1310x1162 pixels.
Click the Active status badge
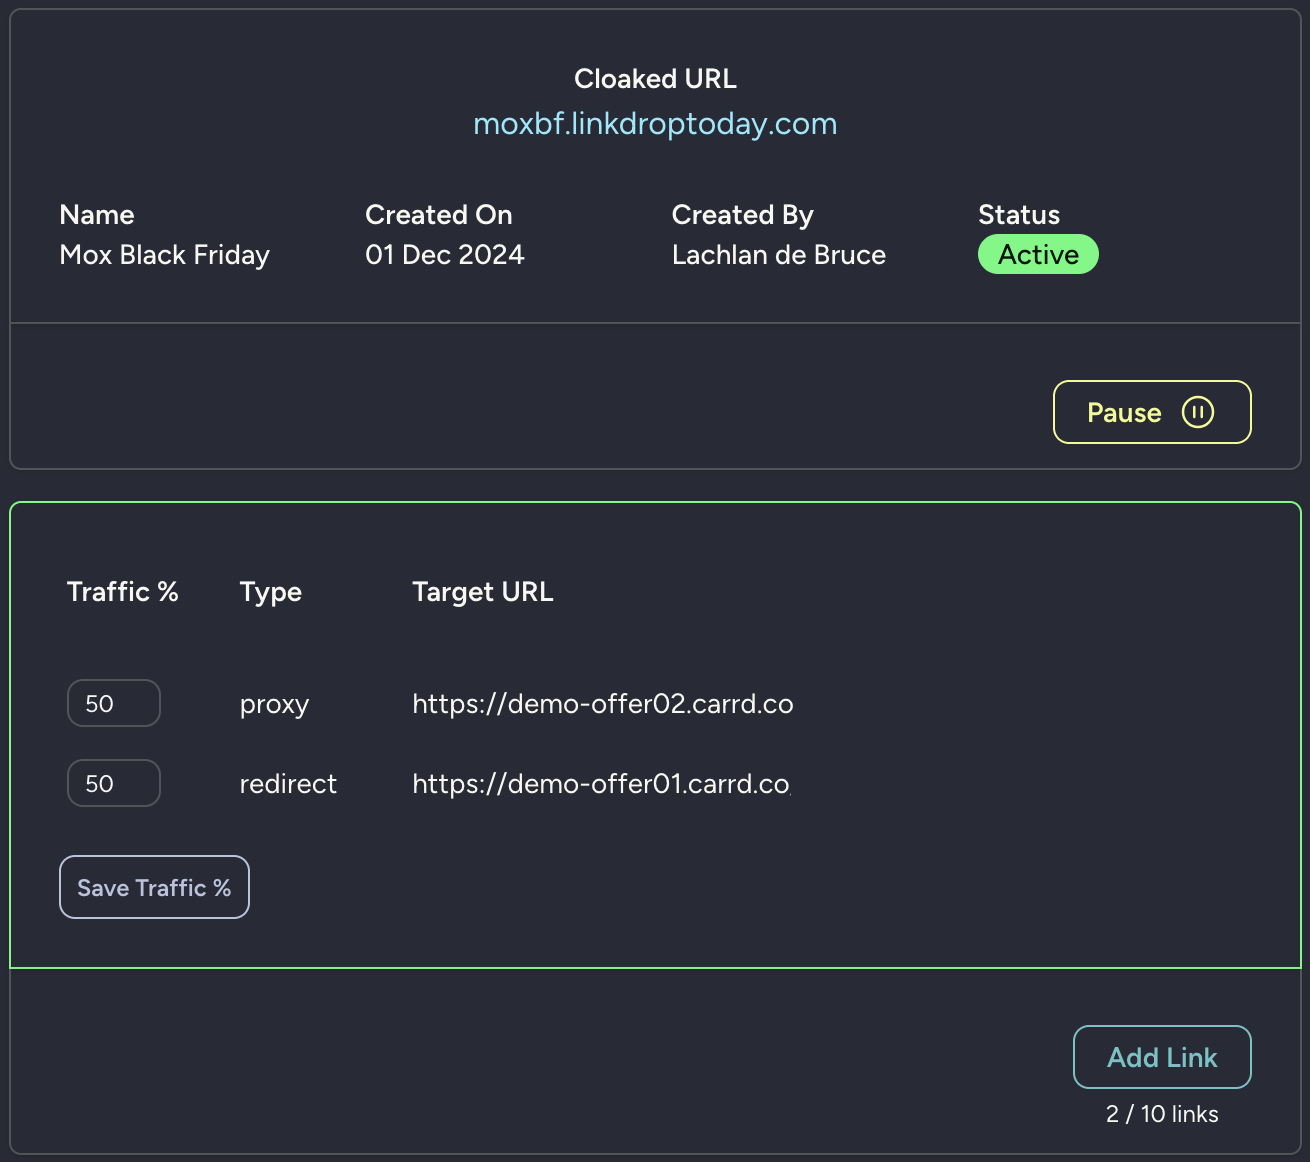pyautogui.click(x=1037, y=254)
